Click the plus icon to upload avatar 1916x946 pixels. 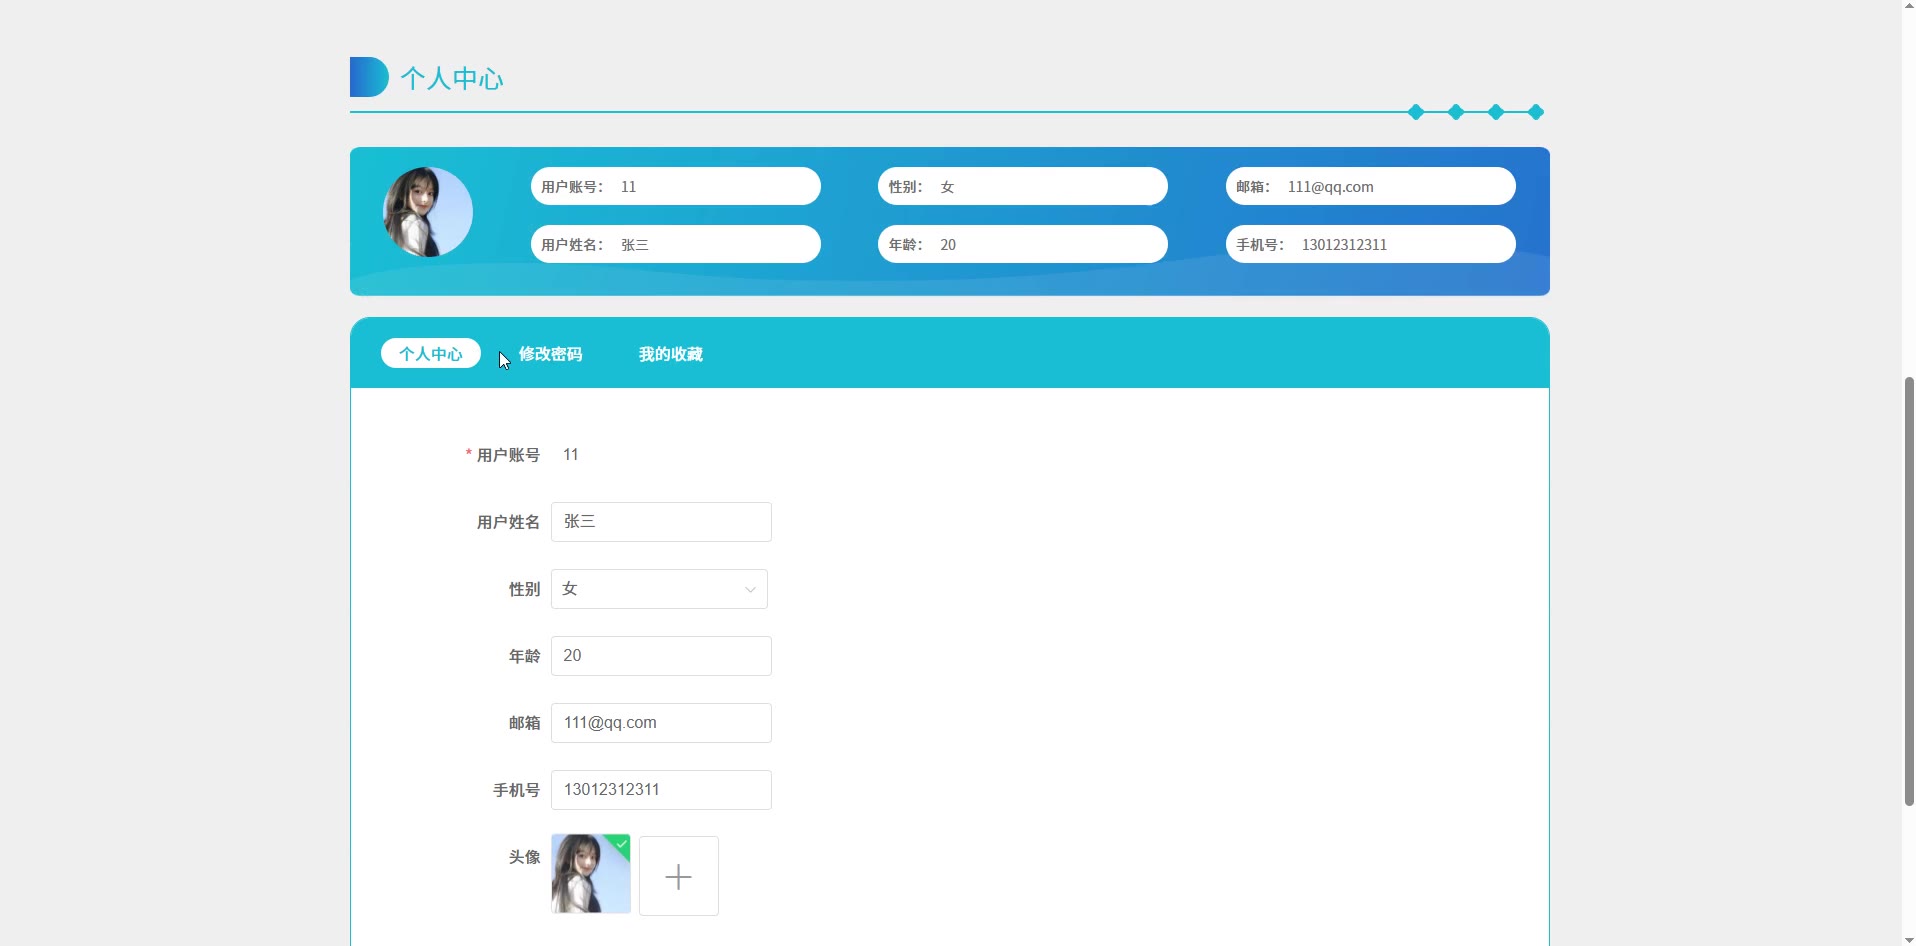click(x=678, y=876)
